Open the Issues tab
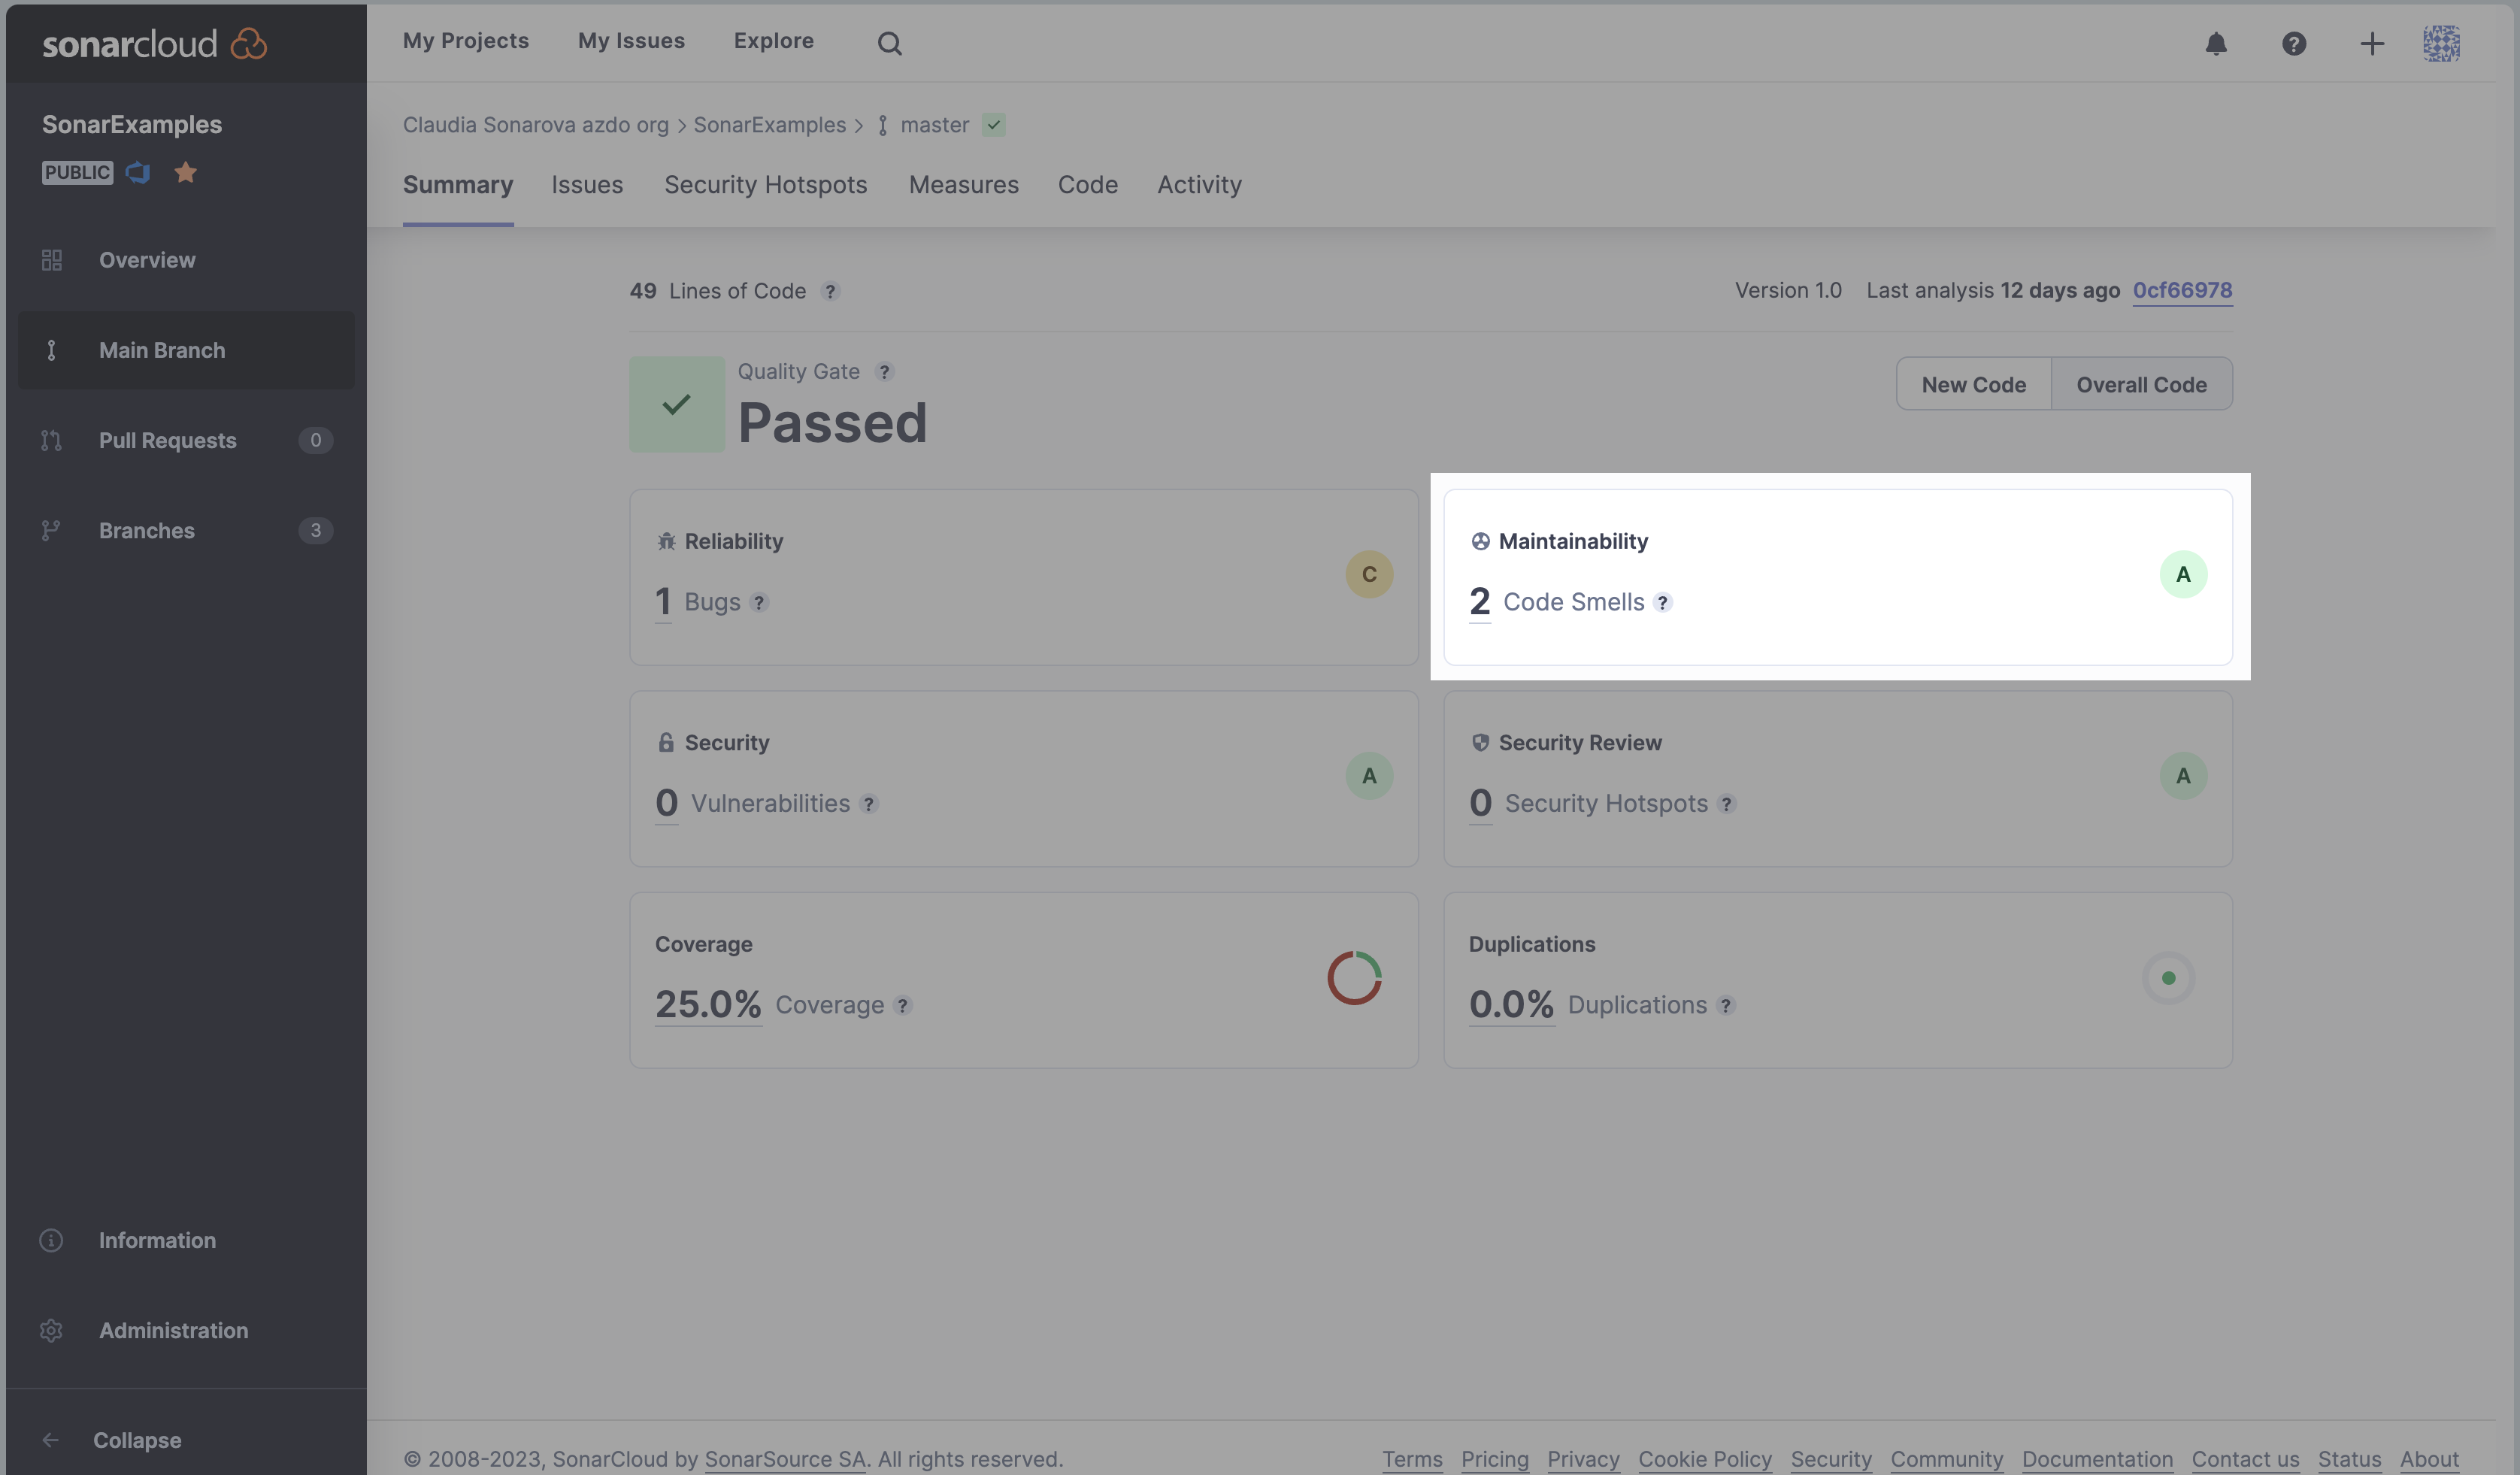This screenshot has height=1475, width=2520. [x=587, y=185]
